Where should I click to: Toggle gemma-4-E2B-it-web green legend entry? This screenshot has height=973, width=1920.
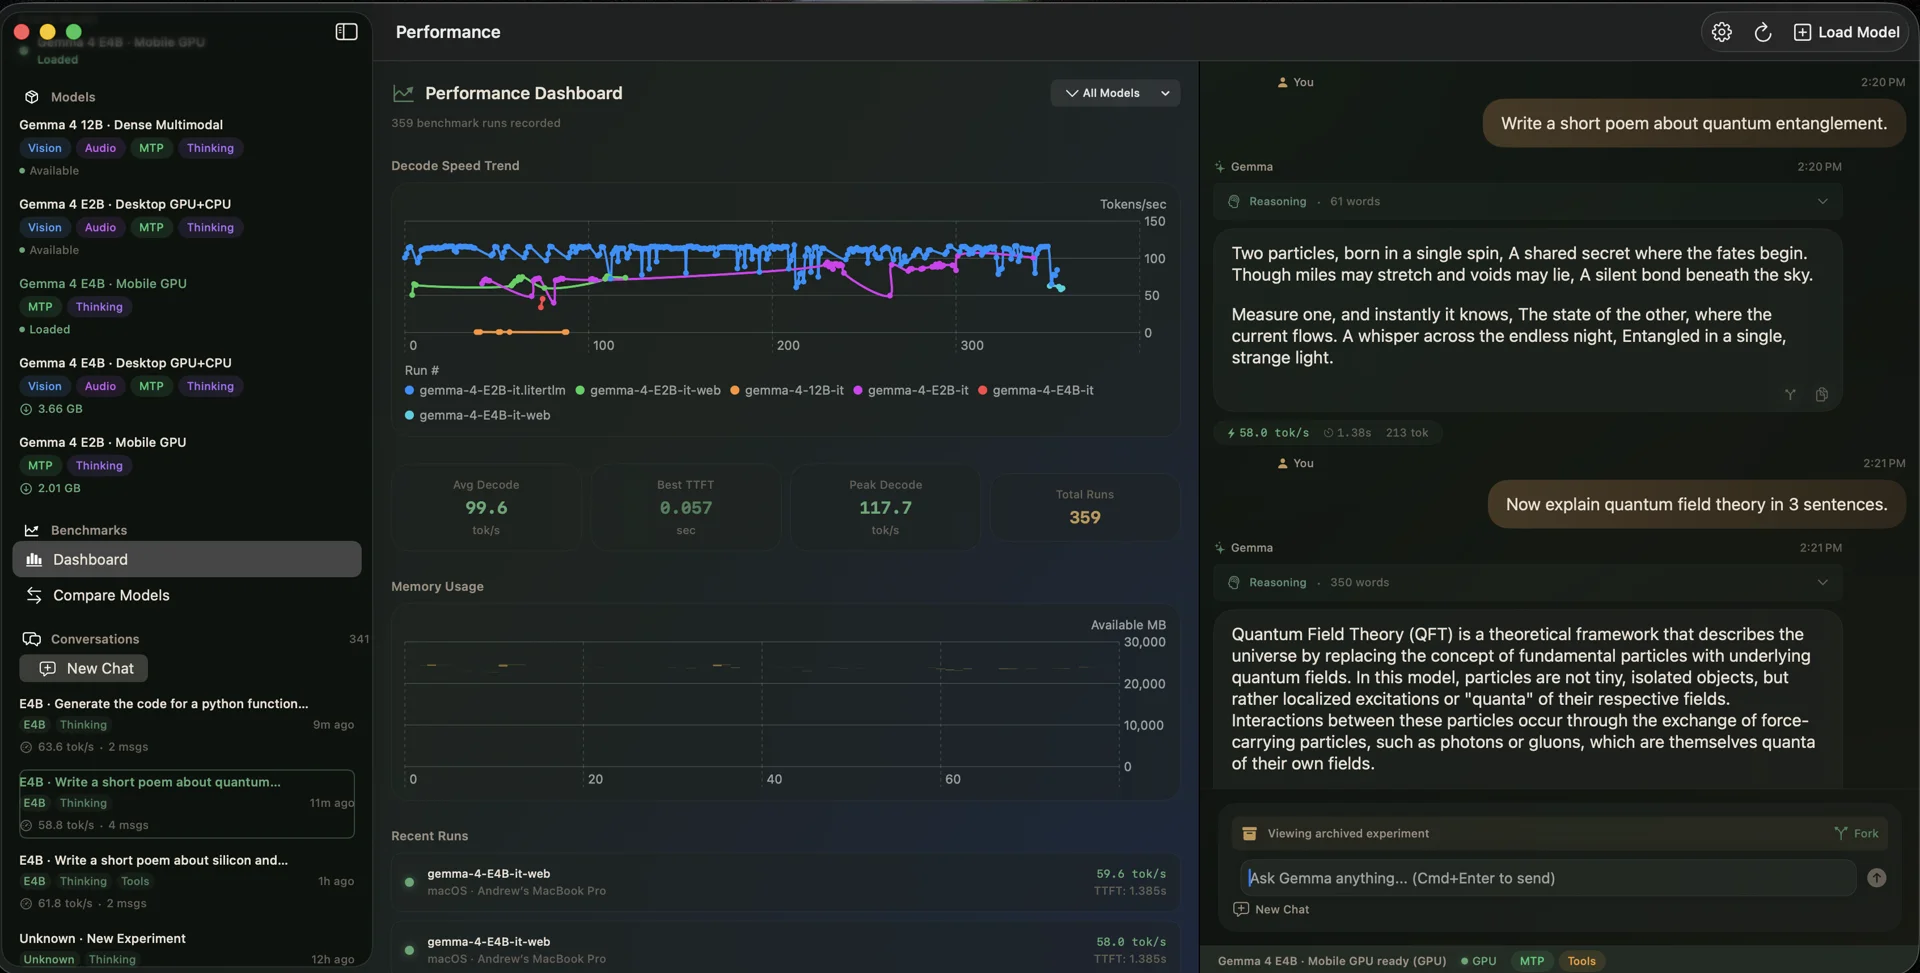point(647,390)
